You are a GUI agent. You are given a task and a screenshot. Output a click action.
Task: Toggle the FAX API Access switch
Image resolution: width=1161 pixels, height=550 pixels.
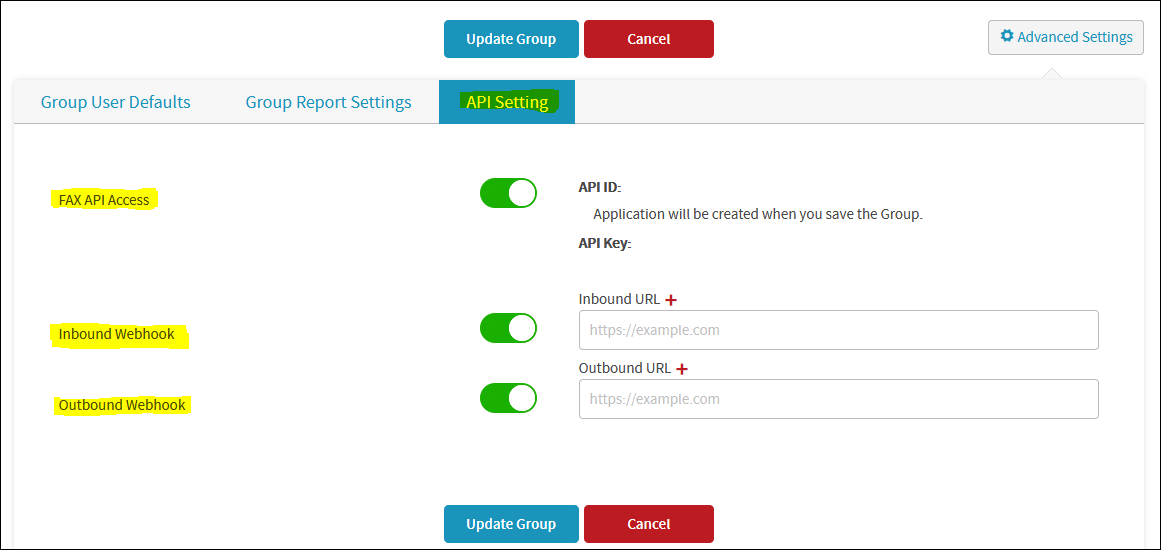click(508, 193)
